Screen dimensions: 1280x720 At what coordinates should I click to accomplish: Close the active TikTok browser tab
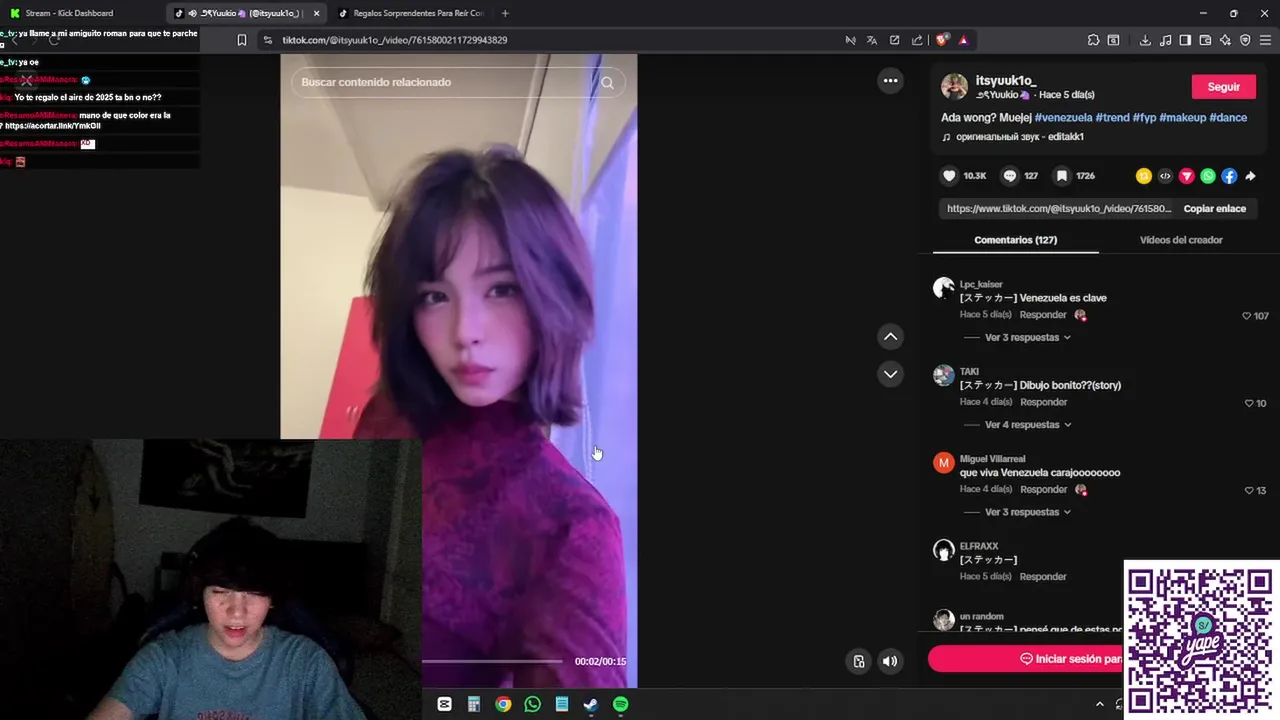pos(317,13)
